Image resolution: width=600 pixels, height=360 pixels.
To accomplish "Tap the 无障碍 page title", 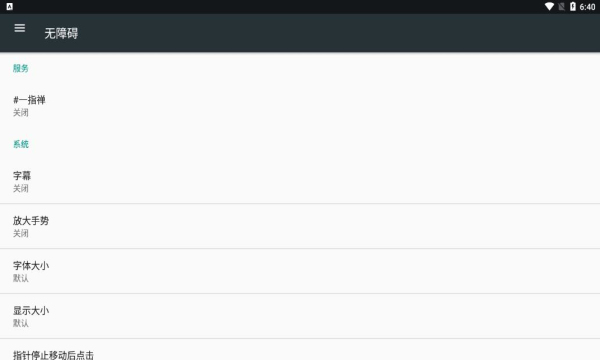I will click(x=61, y=33).
